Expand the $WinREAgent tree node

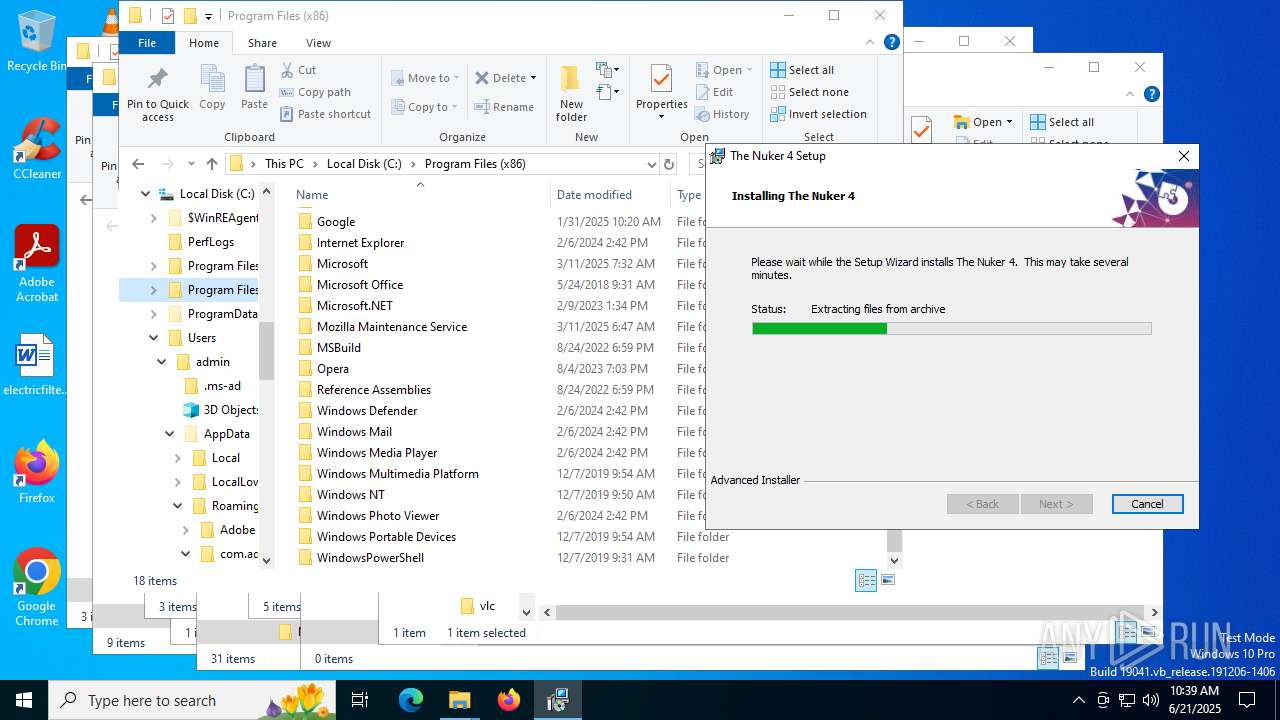153,218
